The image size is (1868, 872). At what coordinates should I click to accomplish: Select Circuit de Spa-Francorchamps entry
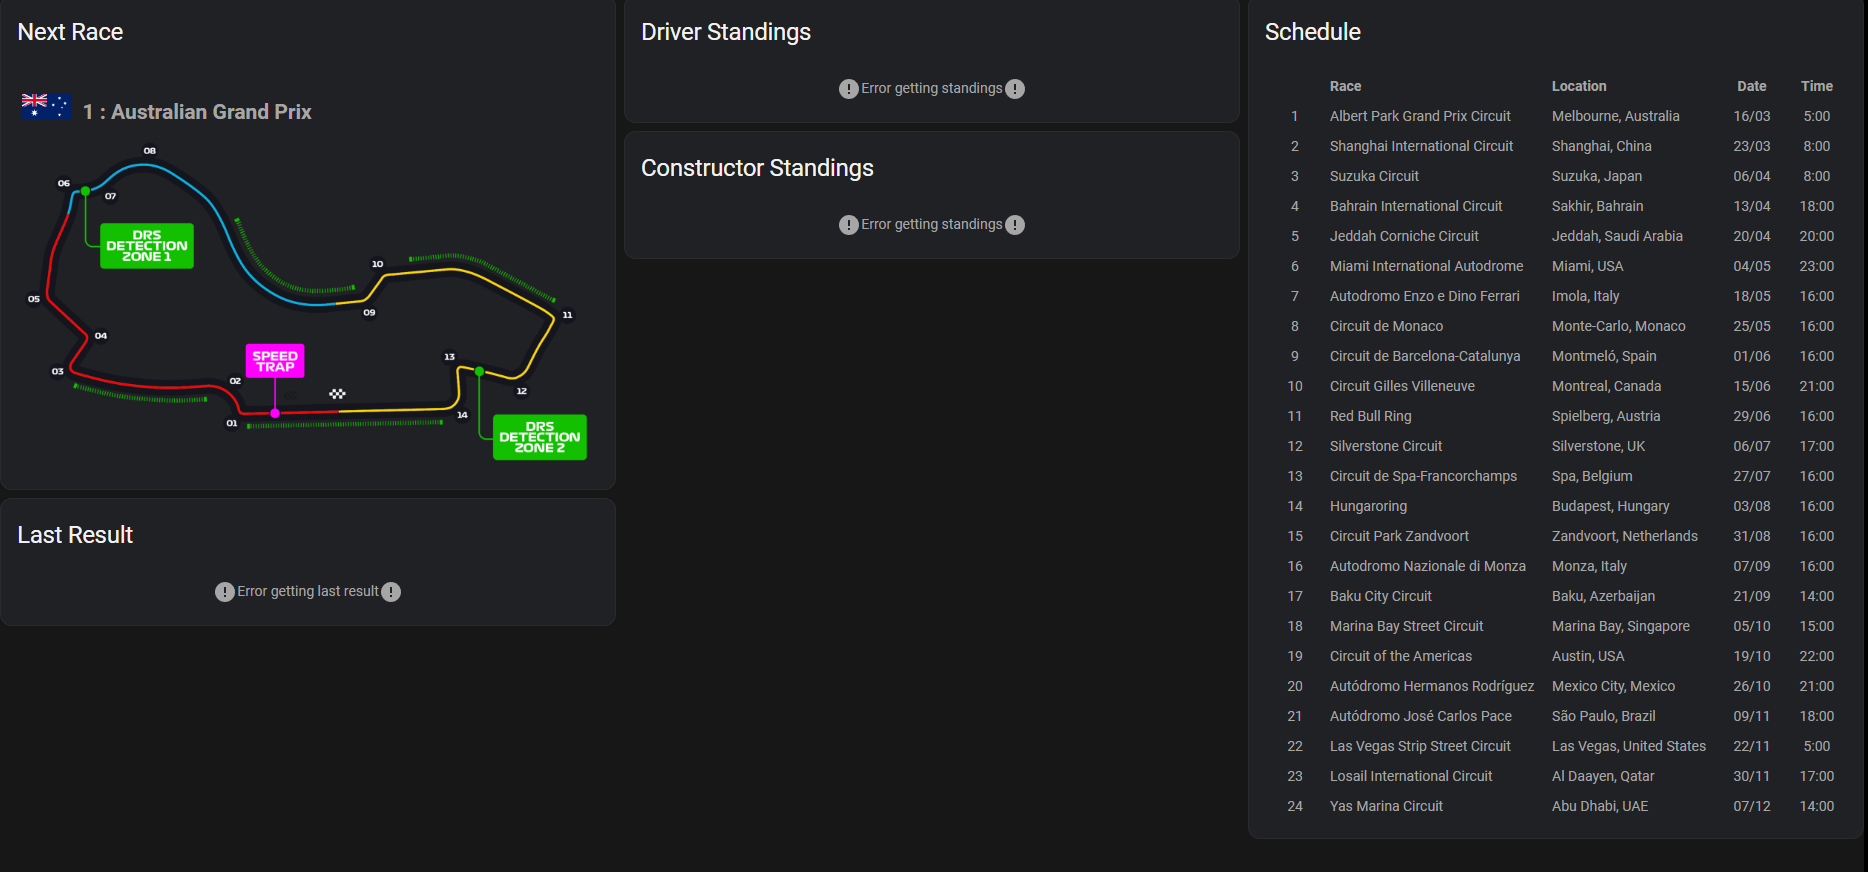click(x=1423, y=476)
